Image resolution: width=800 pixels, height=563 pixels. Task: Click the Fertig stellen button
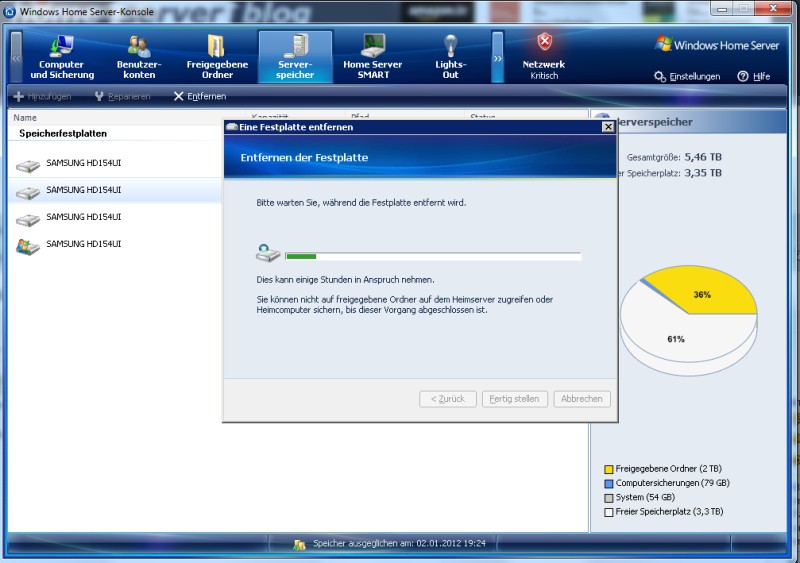click(x=514, y=399)
